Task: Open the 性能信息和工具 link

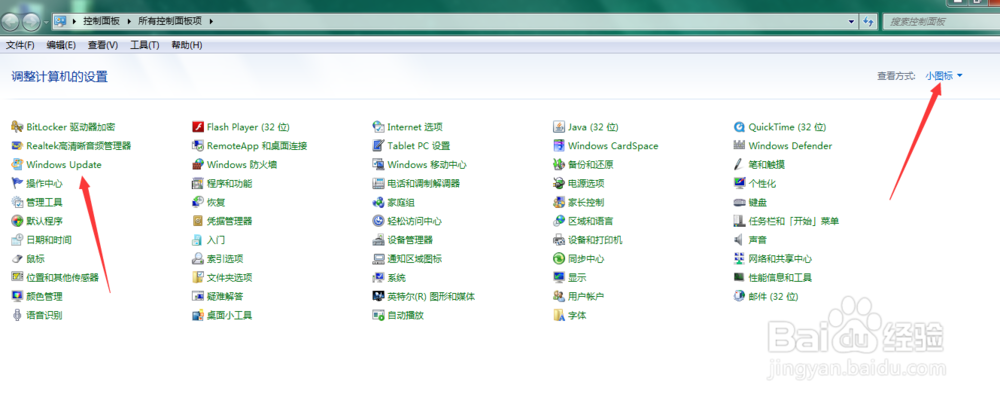Action: pyautogui.click(x=781, y=278)
